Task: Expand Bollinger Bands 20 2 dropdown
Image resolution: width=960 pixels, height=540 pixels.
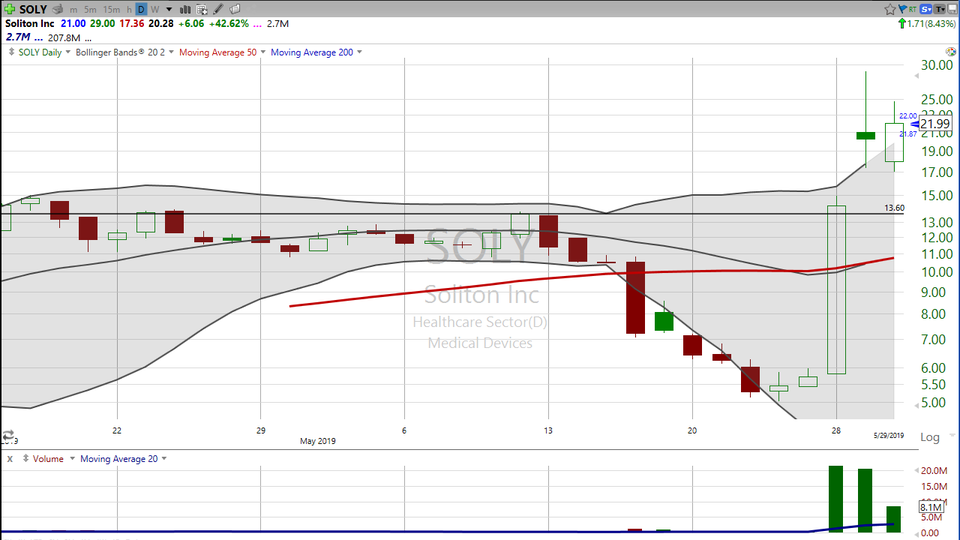Action: click(x=171, y=52)
